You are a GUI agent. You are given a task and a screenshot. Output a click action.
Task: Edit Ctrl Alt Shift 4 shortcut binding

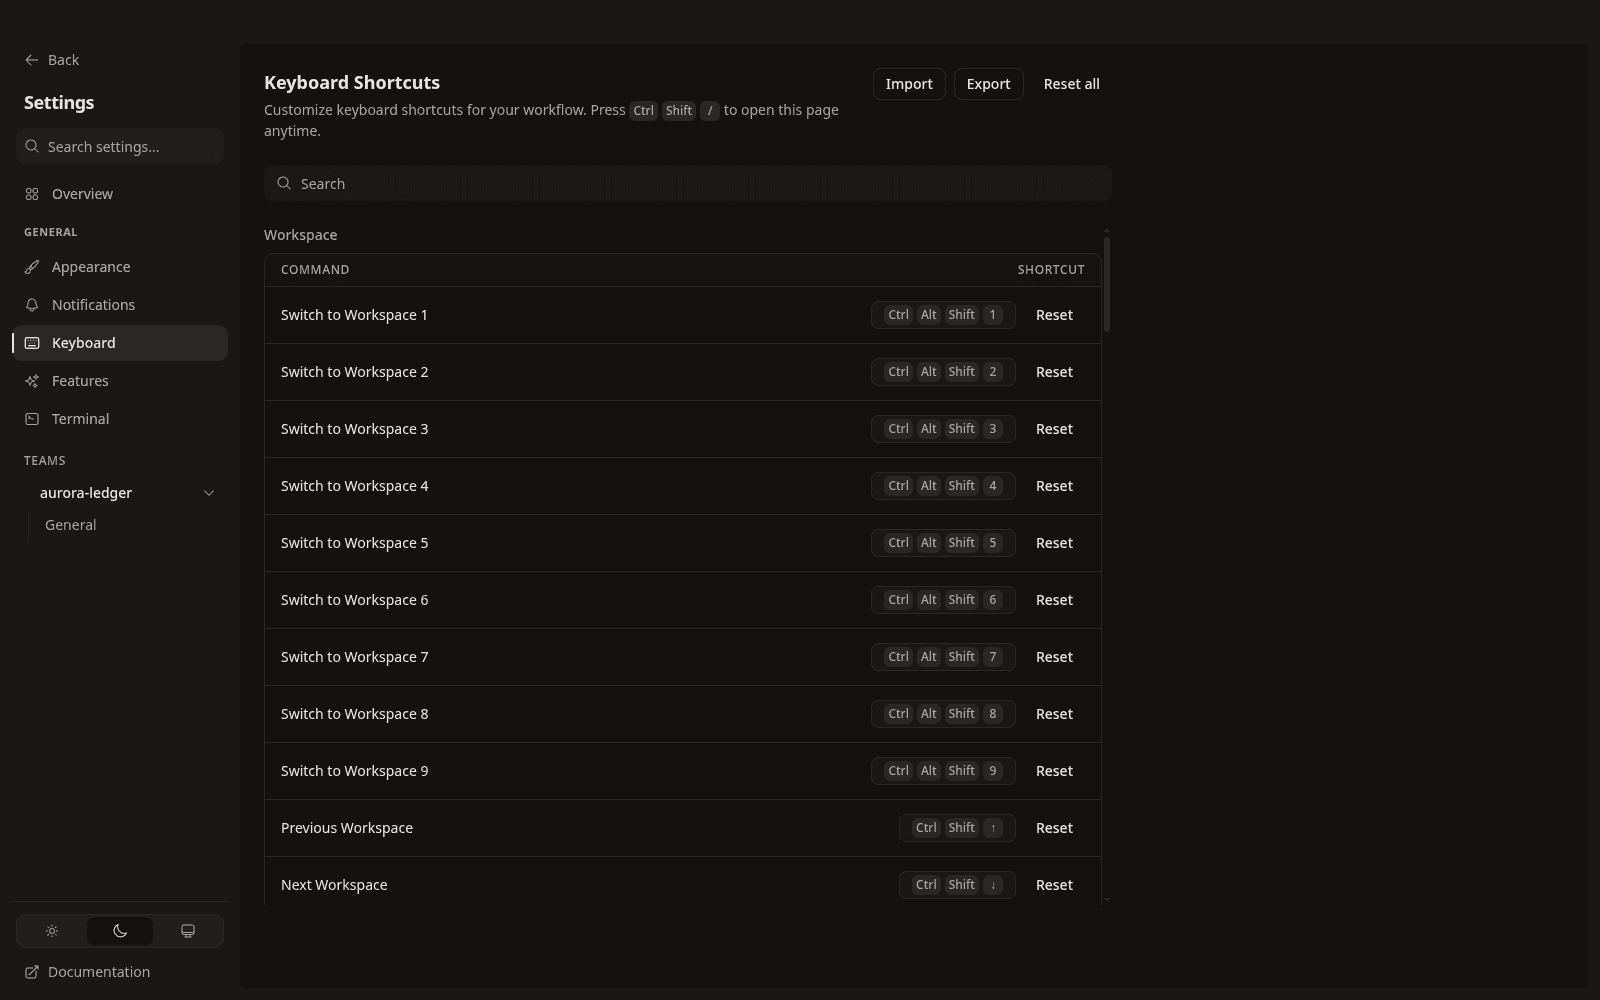point(943,486)
